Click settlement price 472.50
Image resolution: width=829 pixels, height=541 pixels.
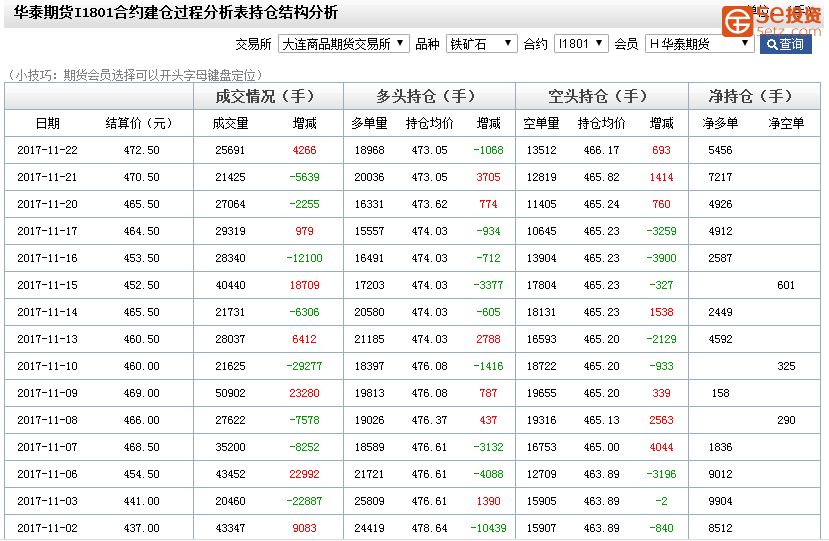(141, 150)
